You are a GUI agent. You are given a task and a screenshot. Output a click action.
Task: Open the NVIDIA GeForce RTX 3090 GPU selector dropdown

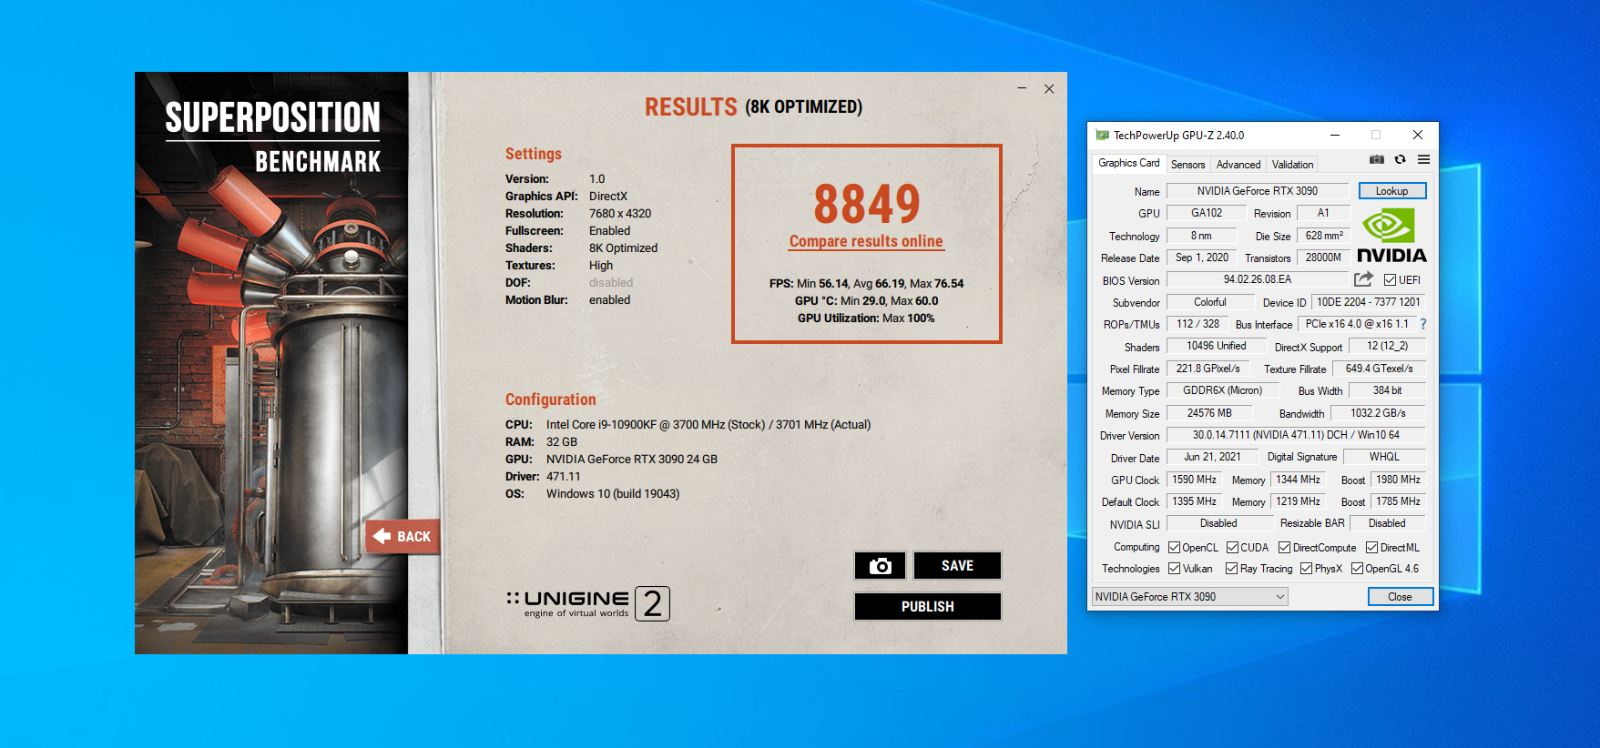pyautogui.click(x=1190, y=597)
